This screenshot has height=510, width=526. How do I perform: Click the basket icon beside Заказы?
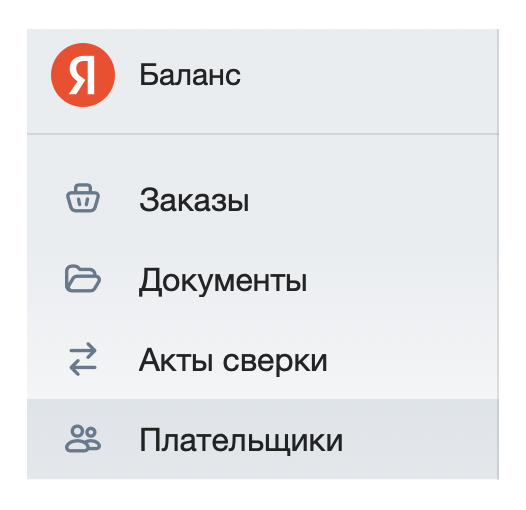83,198
